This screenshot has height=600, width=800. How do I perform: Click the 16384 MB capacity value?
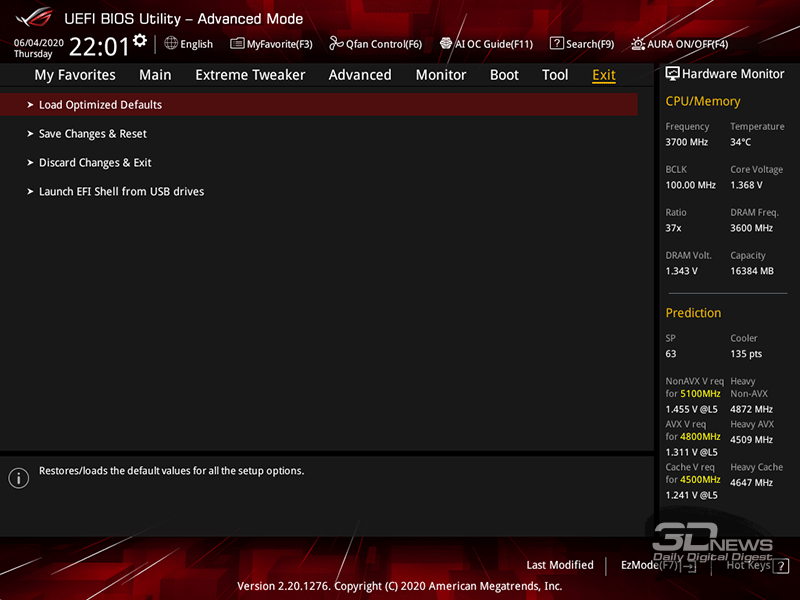point(752,271)
